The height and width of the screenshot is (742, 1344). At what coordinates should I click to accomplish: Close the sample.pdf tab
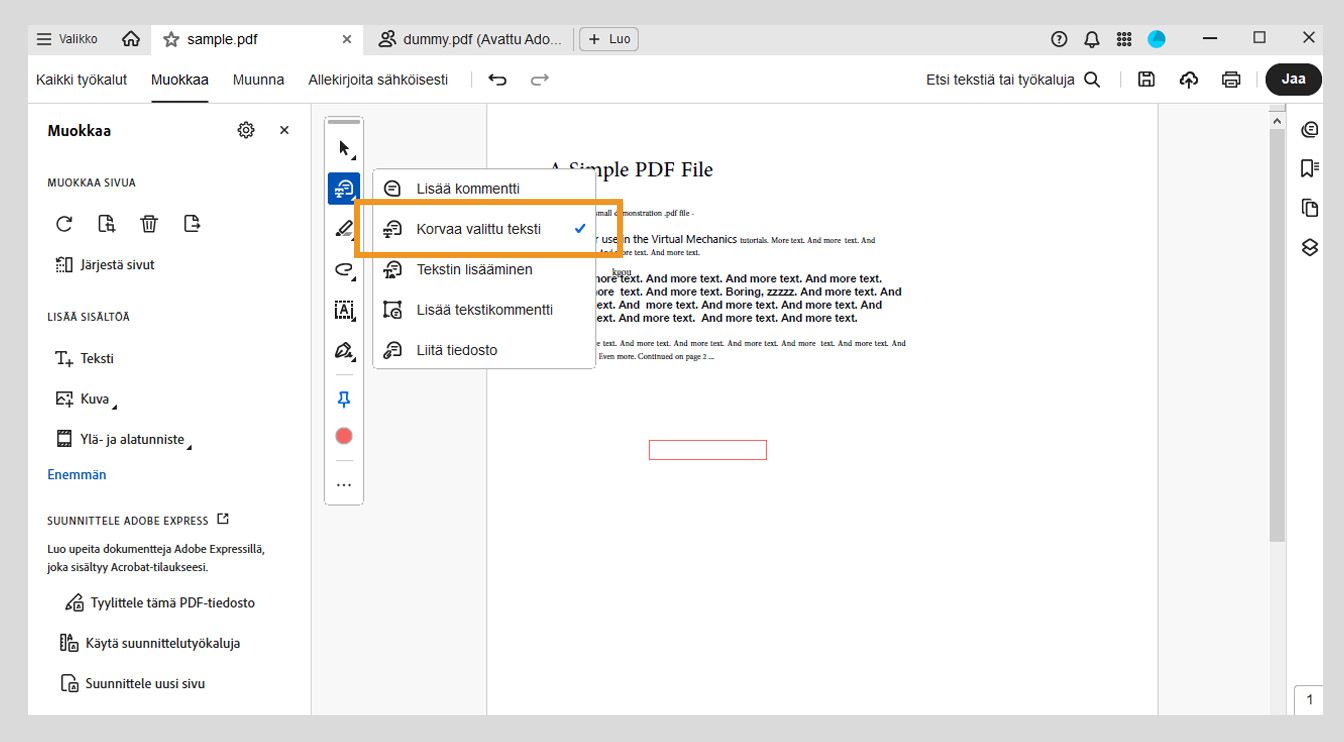347,39
